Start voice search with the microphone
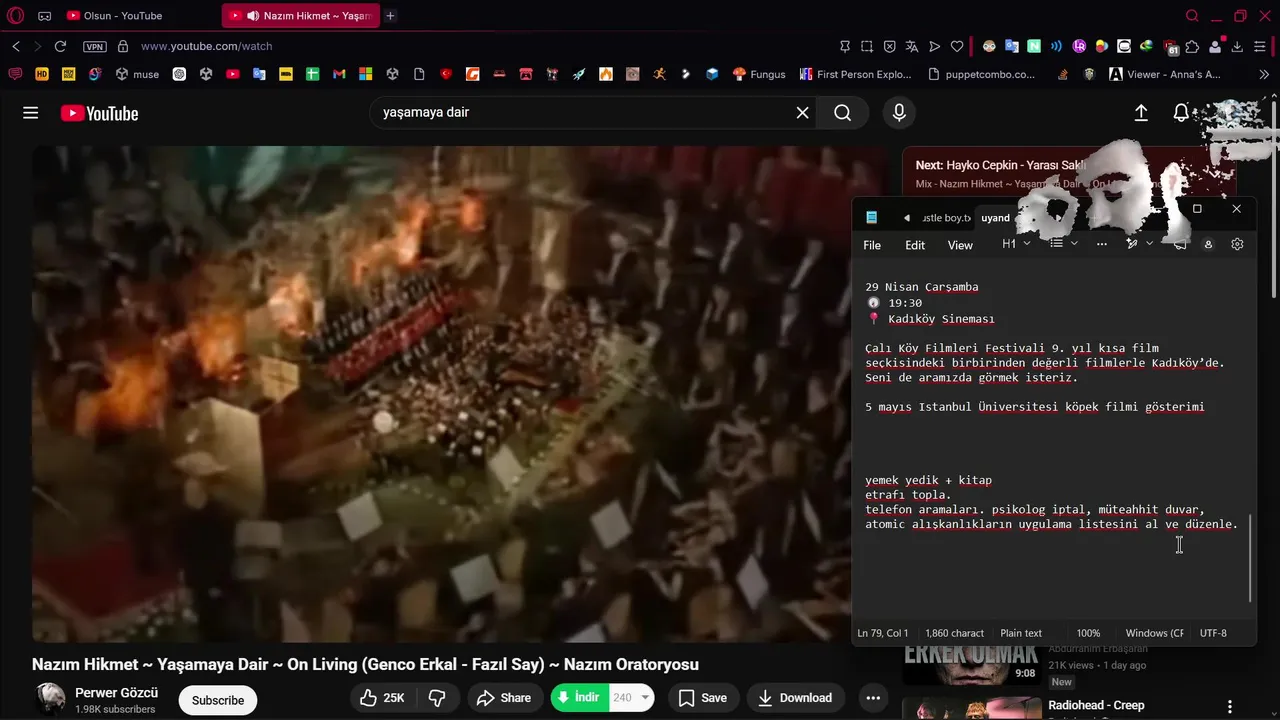Viewport: 1280px width, 720px height. click(x=899, y=113)
